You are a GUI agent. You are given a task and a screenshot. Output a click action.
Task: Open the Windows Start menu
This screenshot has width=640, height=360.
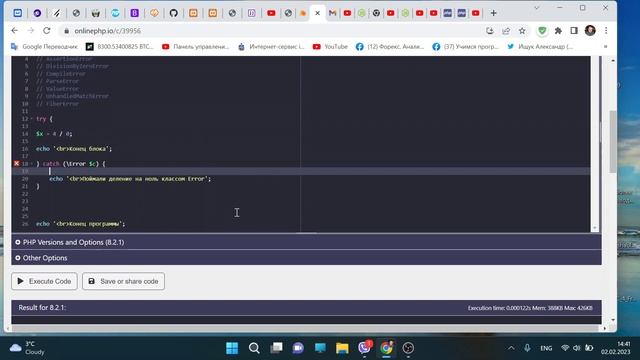[x=232, y=348]
